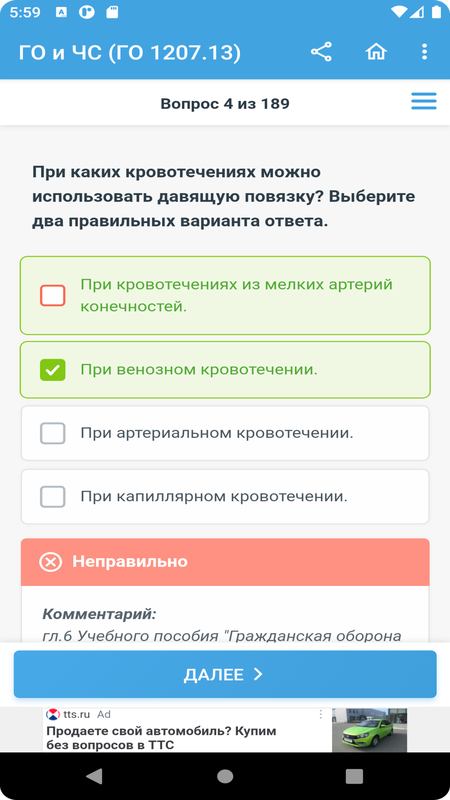Check the capillary bleeding checkbox
This screenshot has height=800, width=450.
coord(53,497)
